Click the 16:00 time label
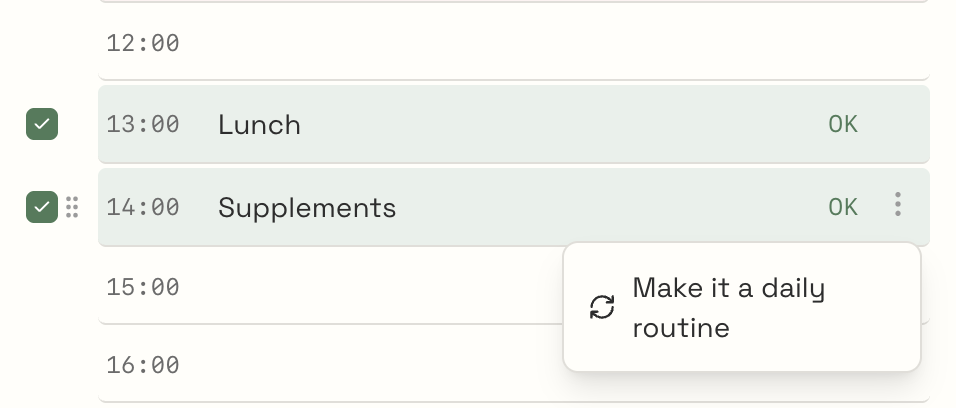 coord(143,366)
